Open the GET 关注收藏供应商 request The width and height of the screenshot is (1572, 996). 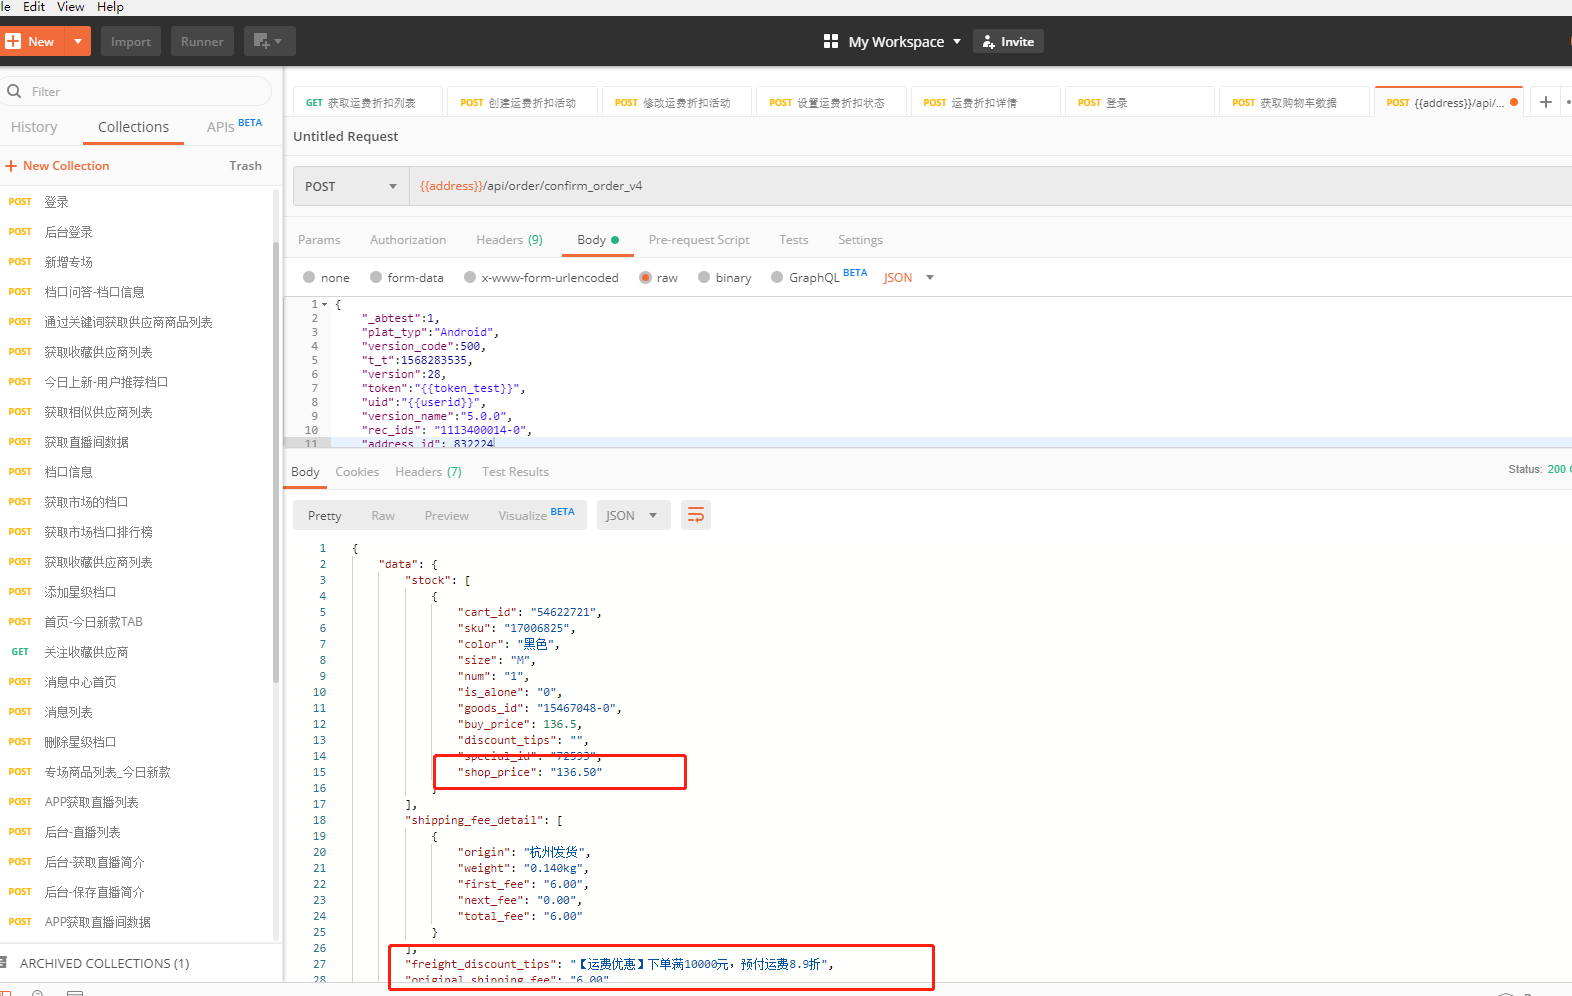[x=136, y=652]
